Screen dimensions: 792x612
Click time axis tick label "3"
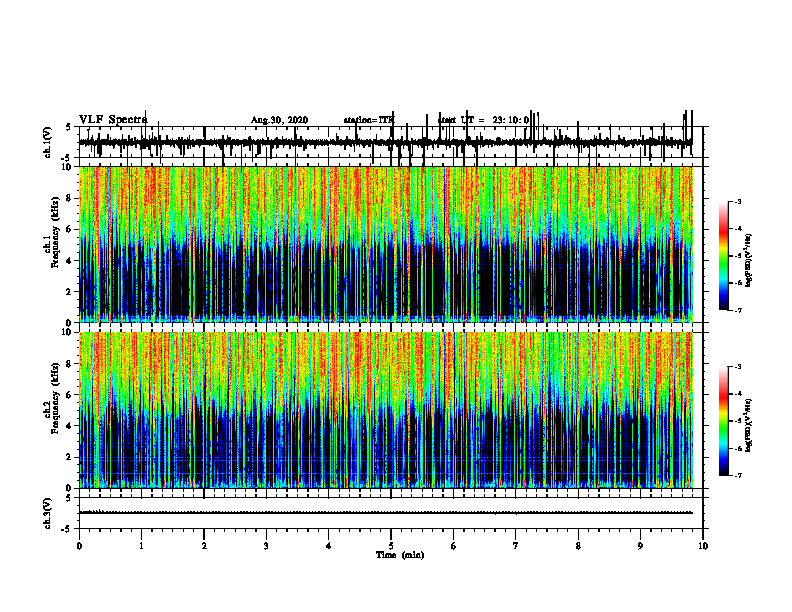266,546
